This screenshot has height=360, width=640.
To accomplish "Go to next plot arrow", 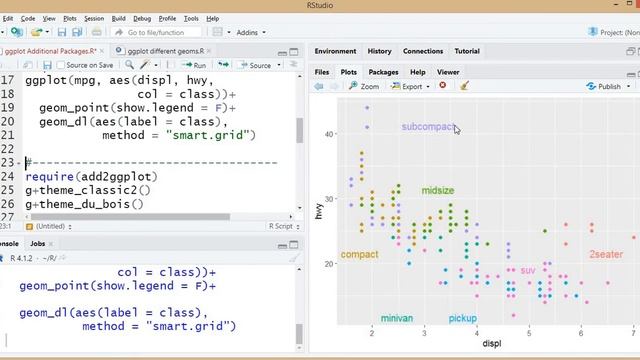I will pyautogui.click(x=334, y=86).
